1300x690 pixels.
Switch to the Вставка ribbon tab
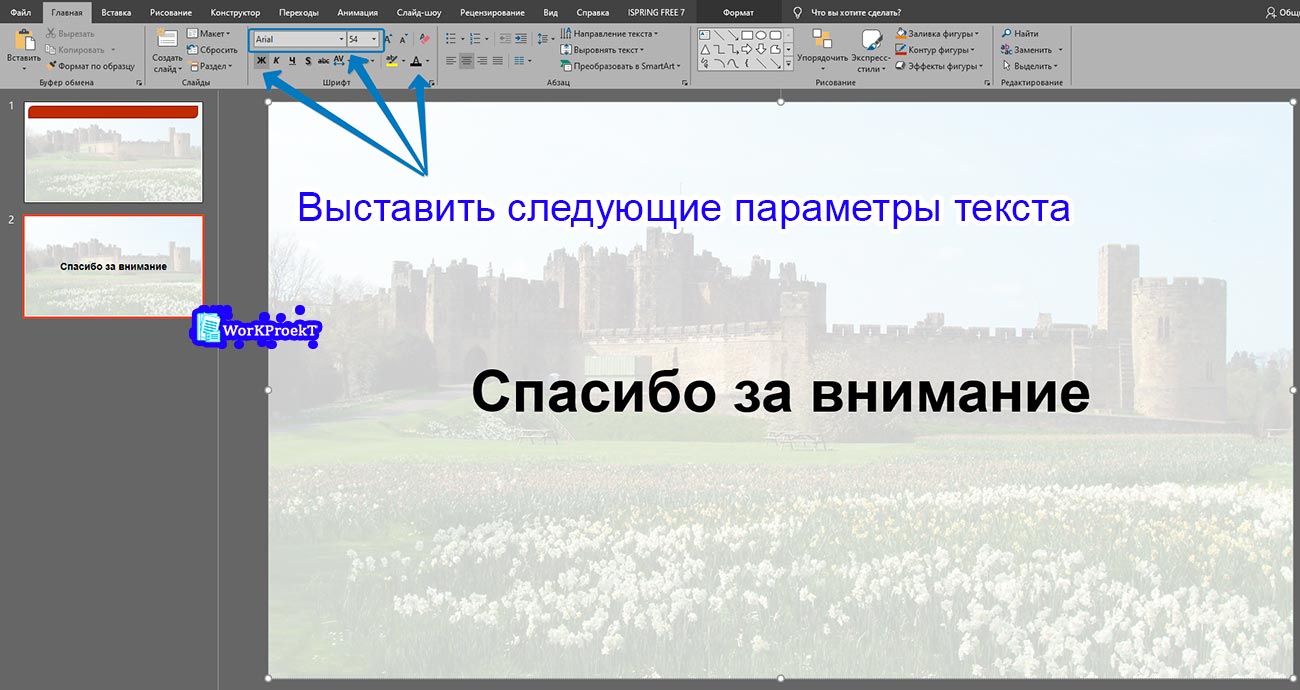point(115,12)
